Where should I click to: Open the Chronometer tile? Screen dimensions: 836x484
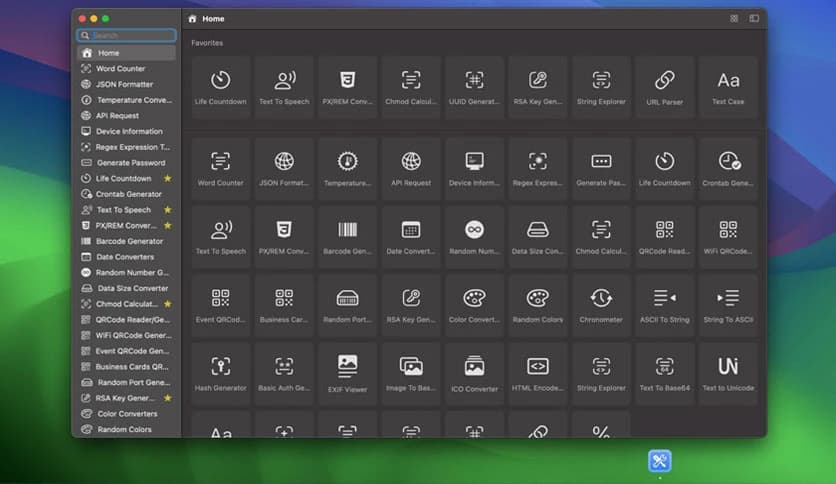(x=601, y=303)
